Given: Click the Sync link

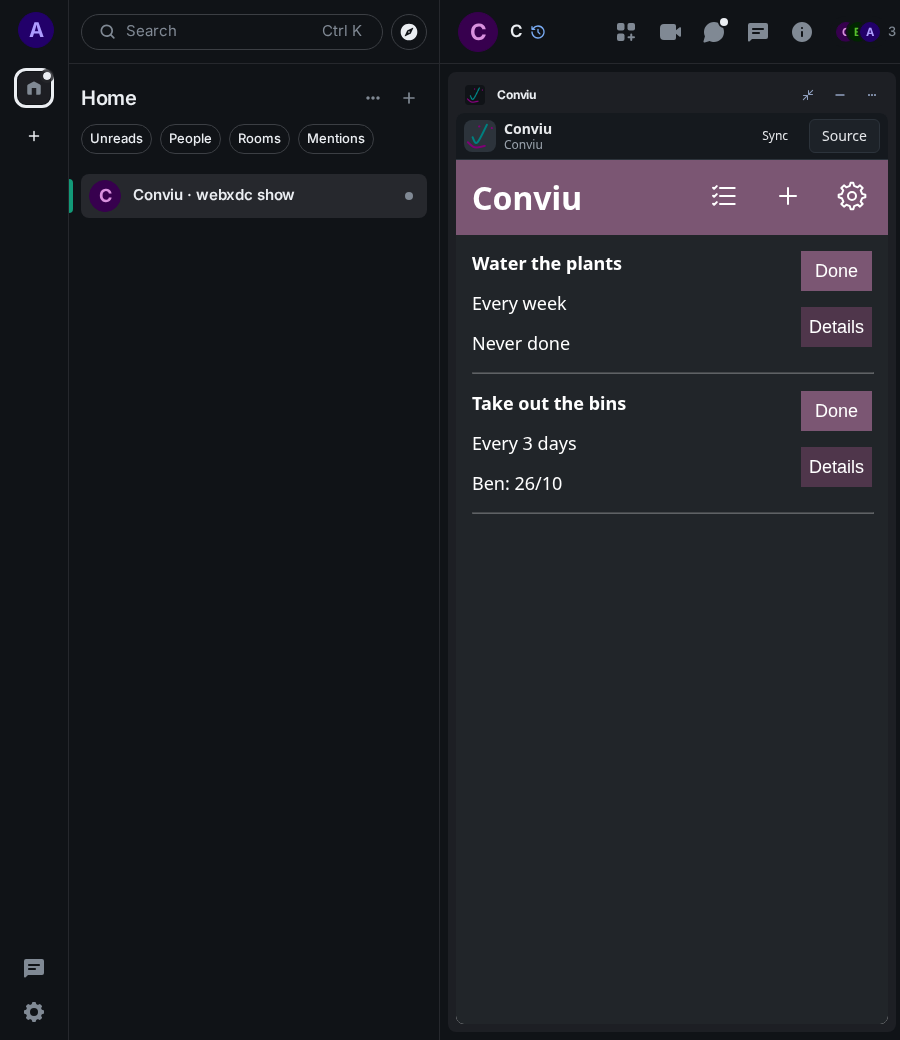Looking at the screenshot, I should [x=775, y=136].
